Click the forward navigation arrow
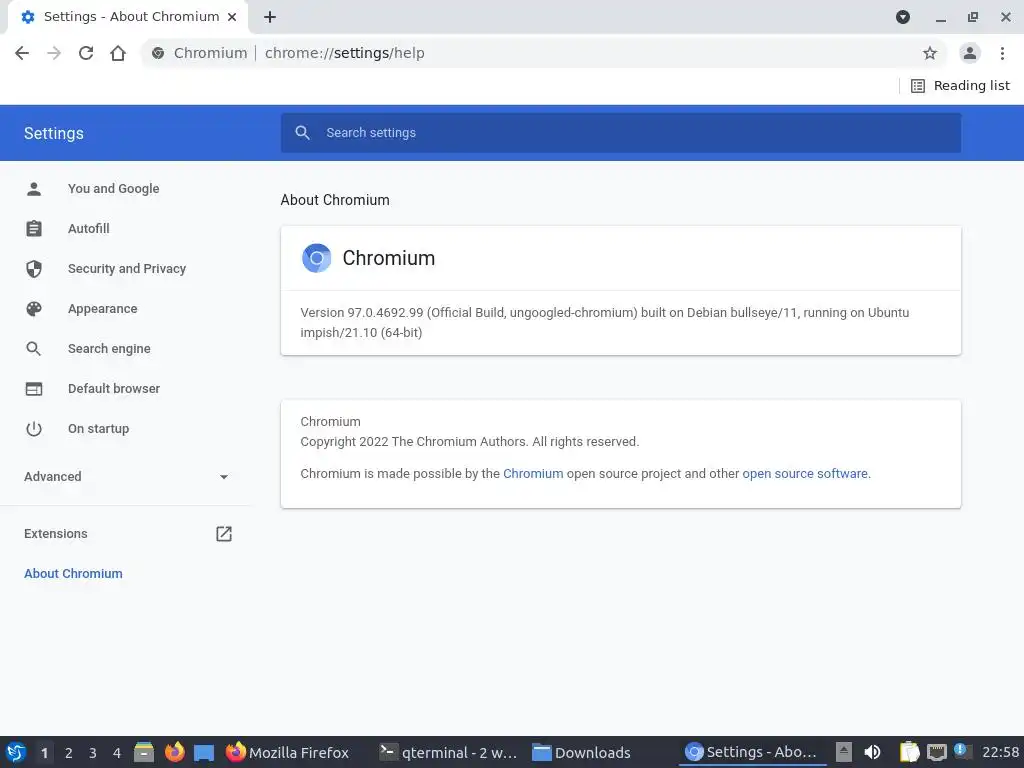Image resolution: width=1024 pixels, height=768 pixels. point(54,53)
